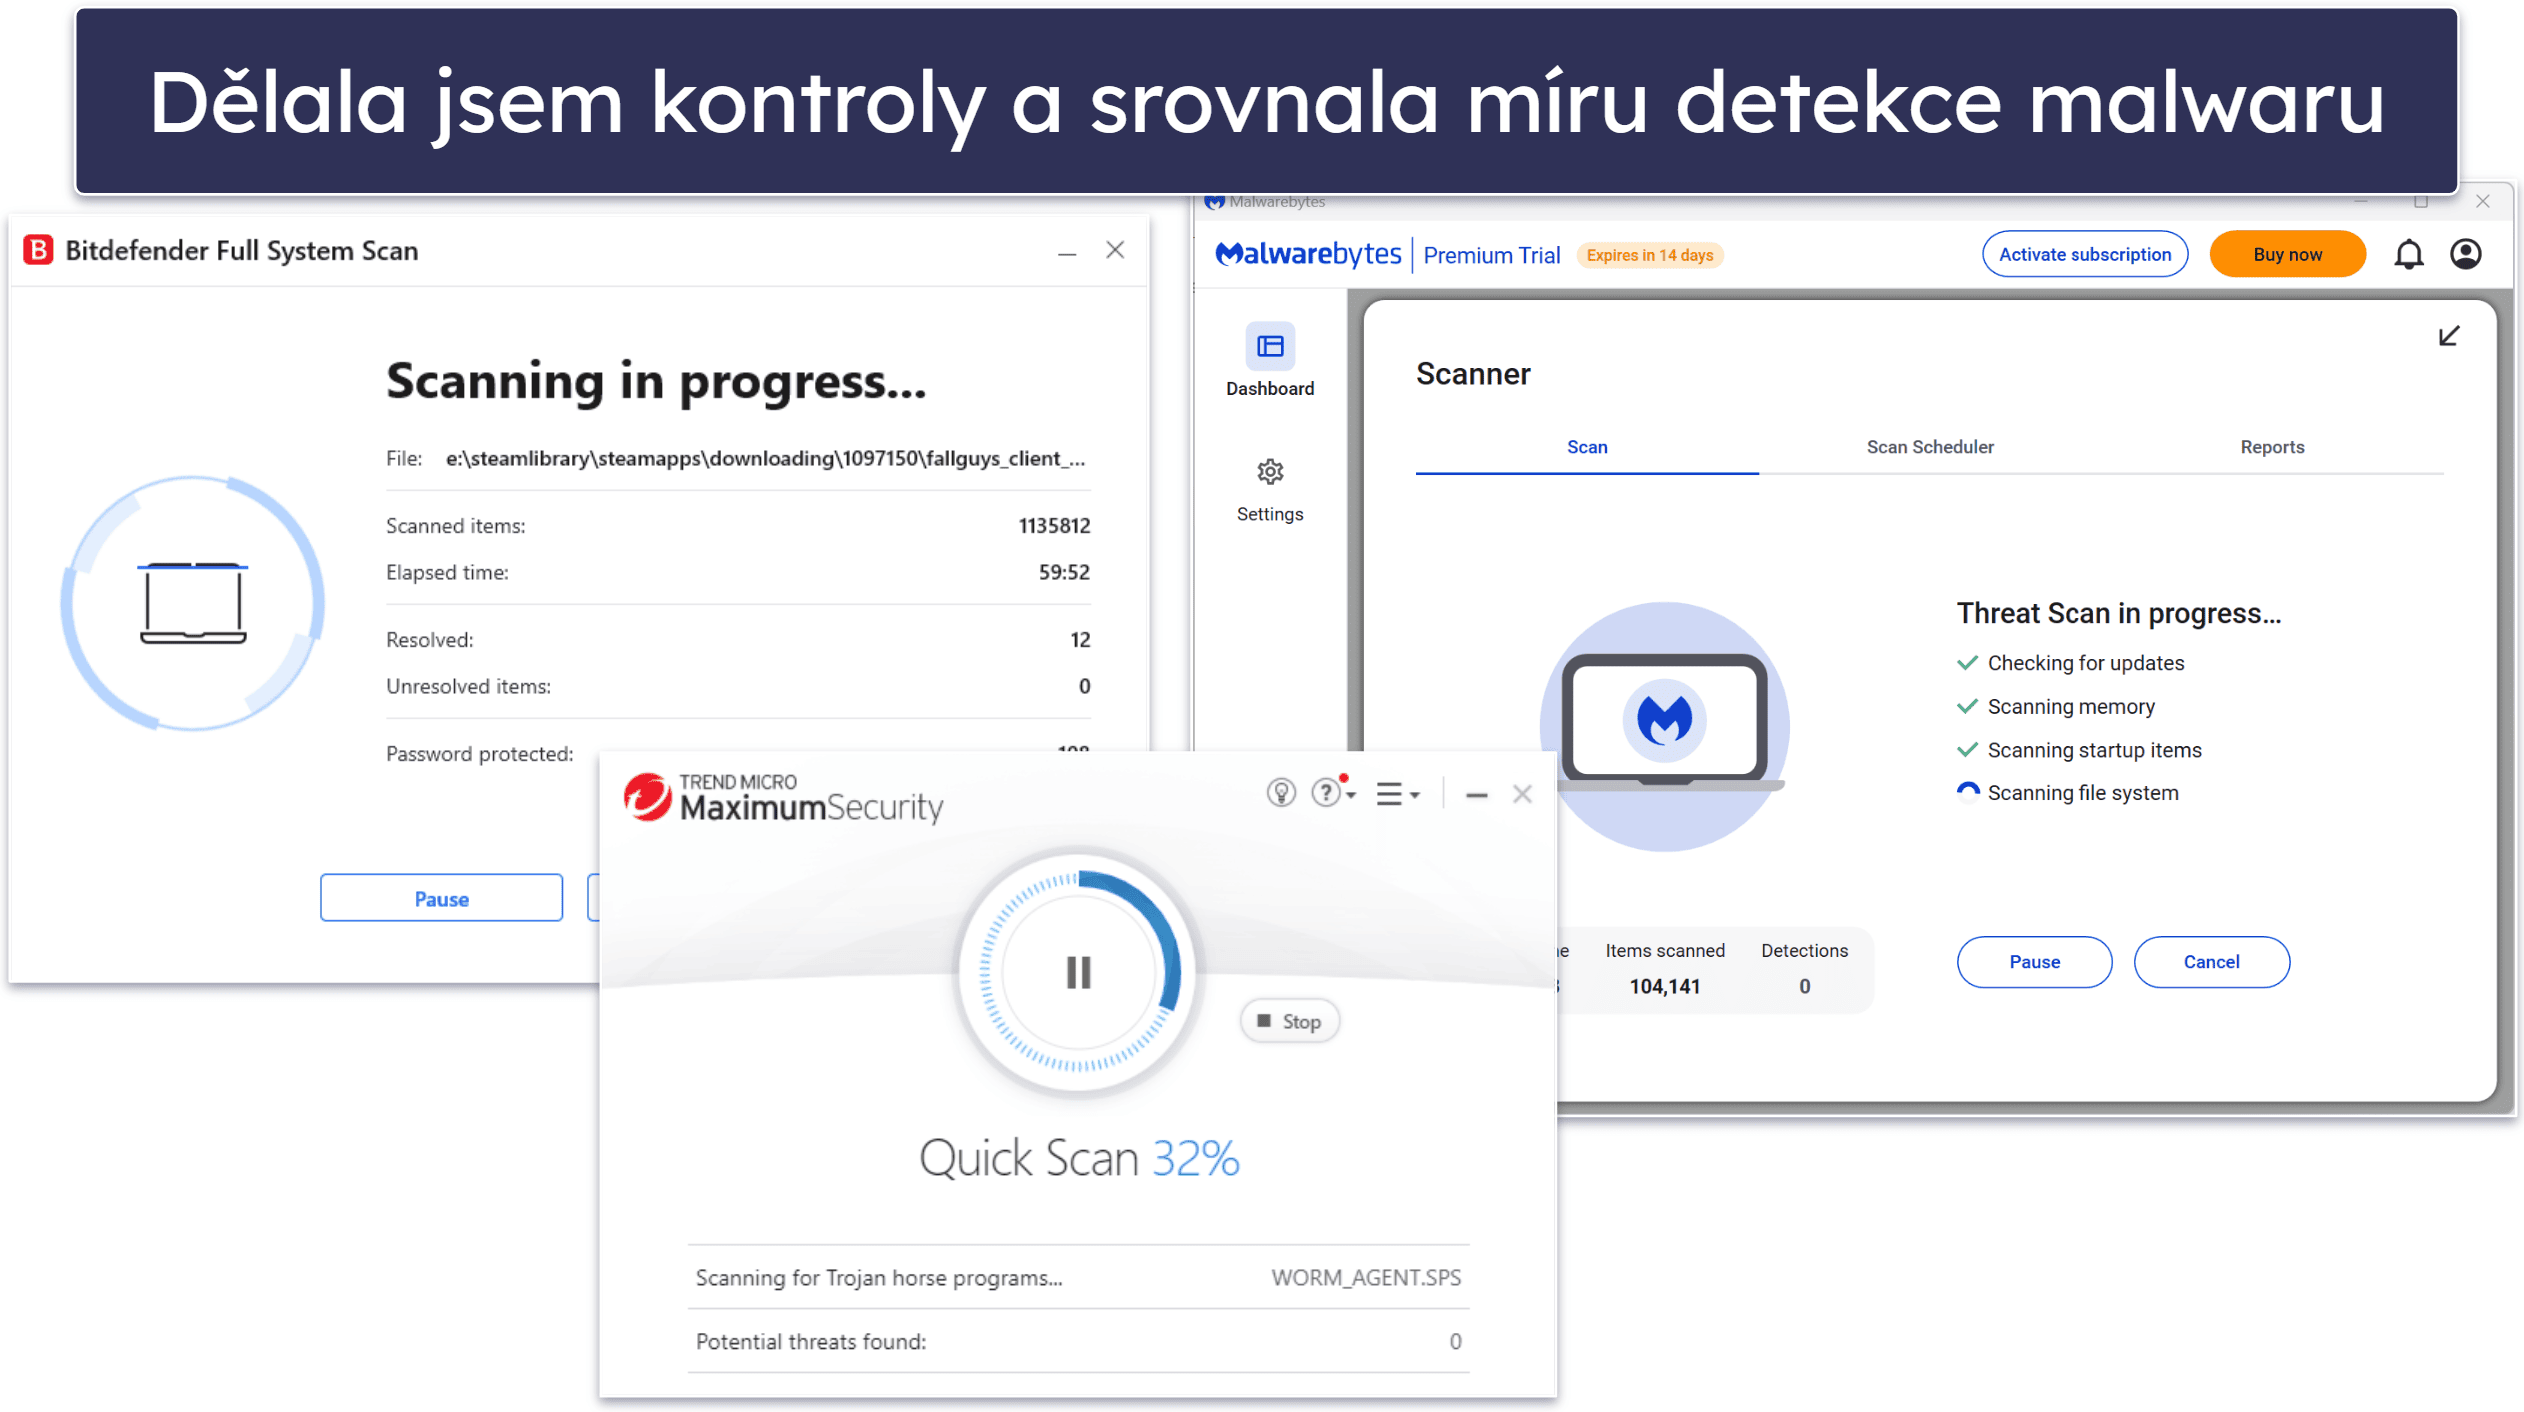Click the Premium Trial label
The image size is (2524, 1412).
click(x=1491, y=255)
